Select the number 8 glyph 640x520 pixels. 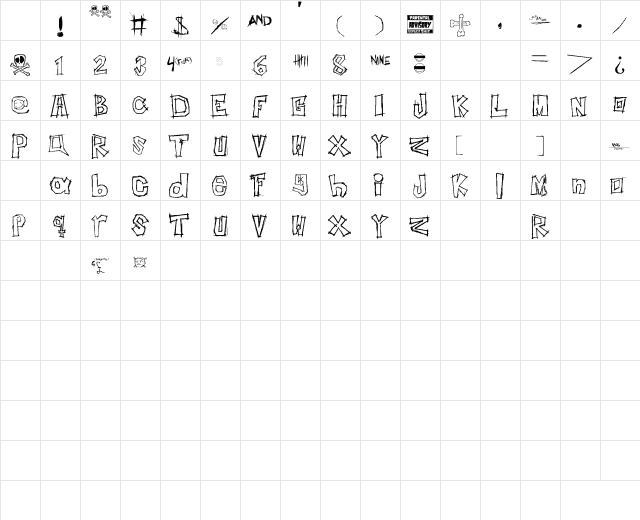click(x=340, y=64)
